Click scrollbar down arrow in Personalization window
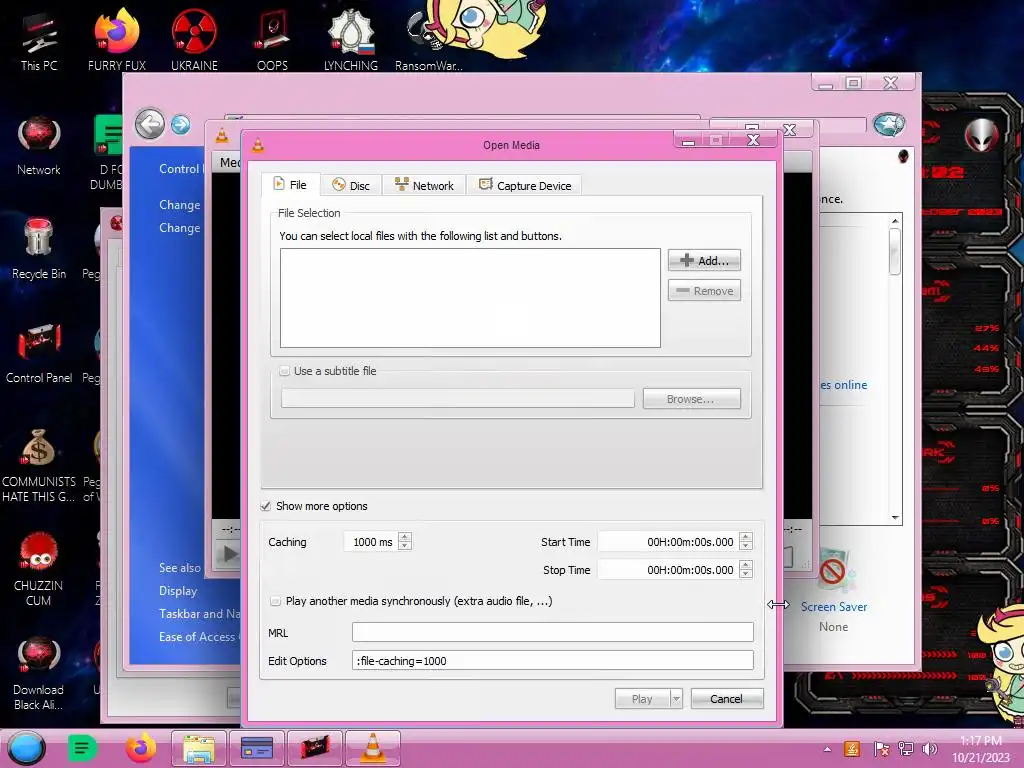Screen dimensions: 1024x768 click(x=895, y=517)
